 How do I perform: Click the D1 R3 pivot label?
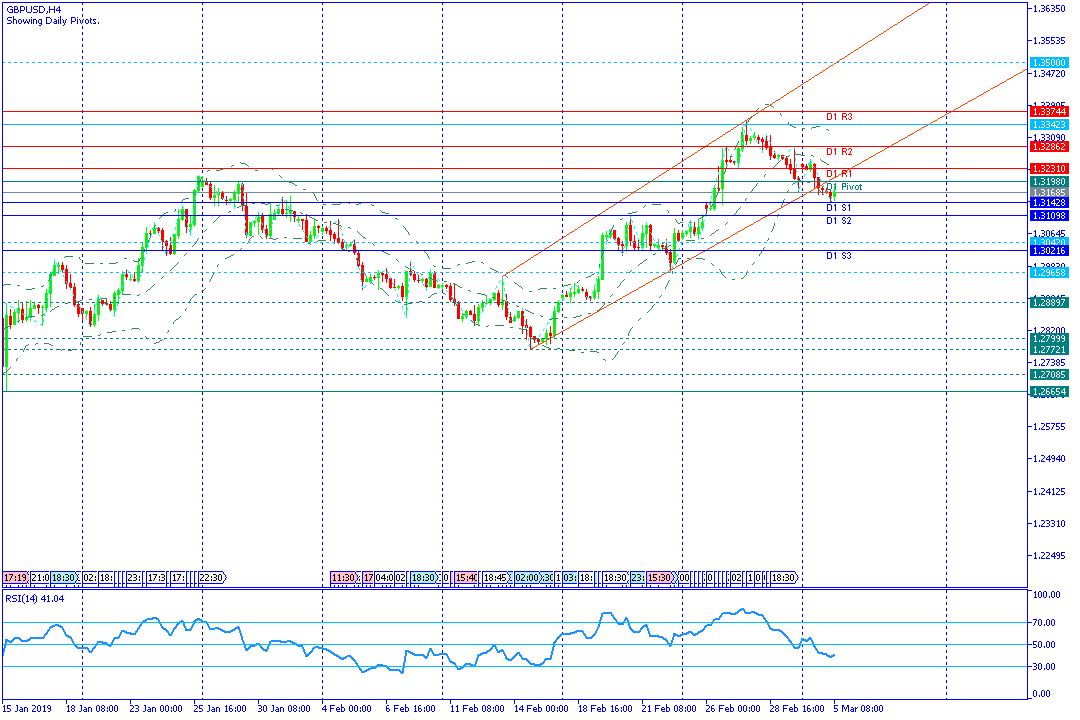click(839, 117)
